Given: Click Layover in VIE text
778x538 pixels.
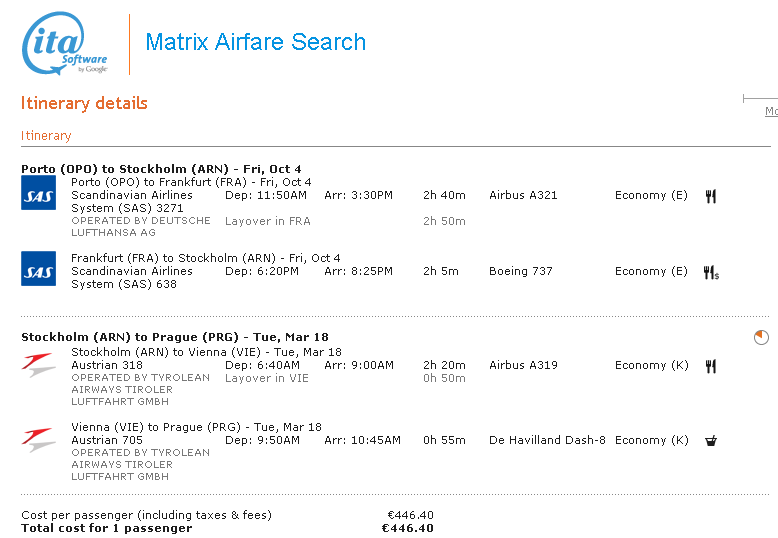Looking at the screenshot, I should pyautogui.click(x=267, y=379).
